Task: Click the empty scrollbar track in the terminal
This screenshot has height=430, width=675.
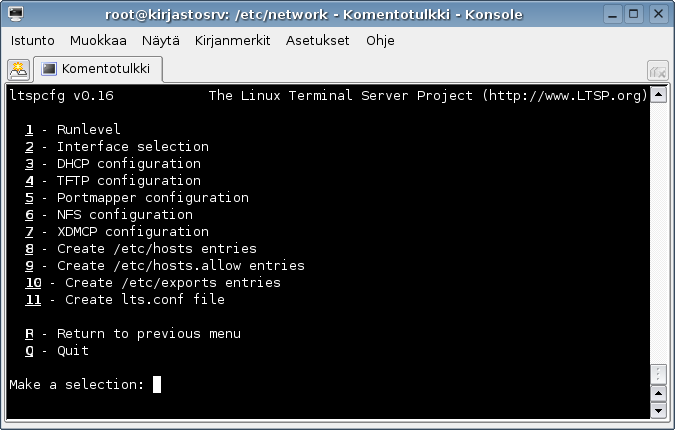Action: [x=658, y=230]
